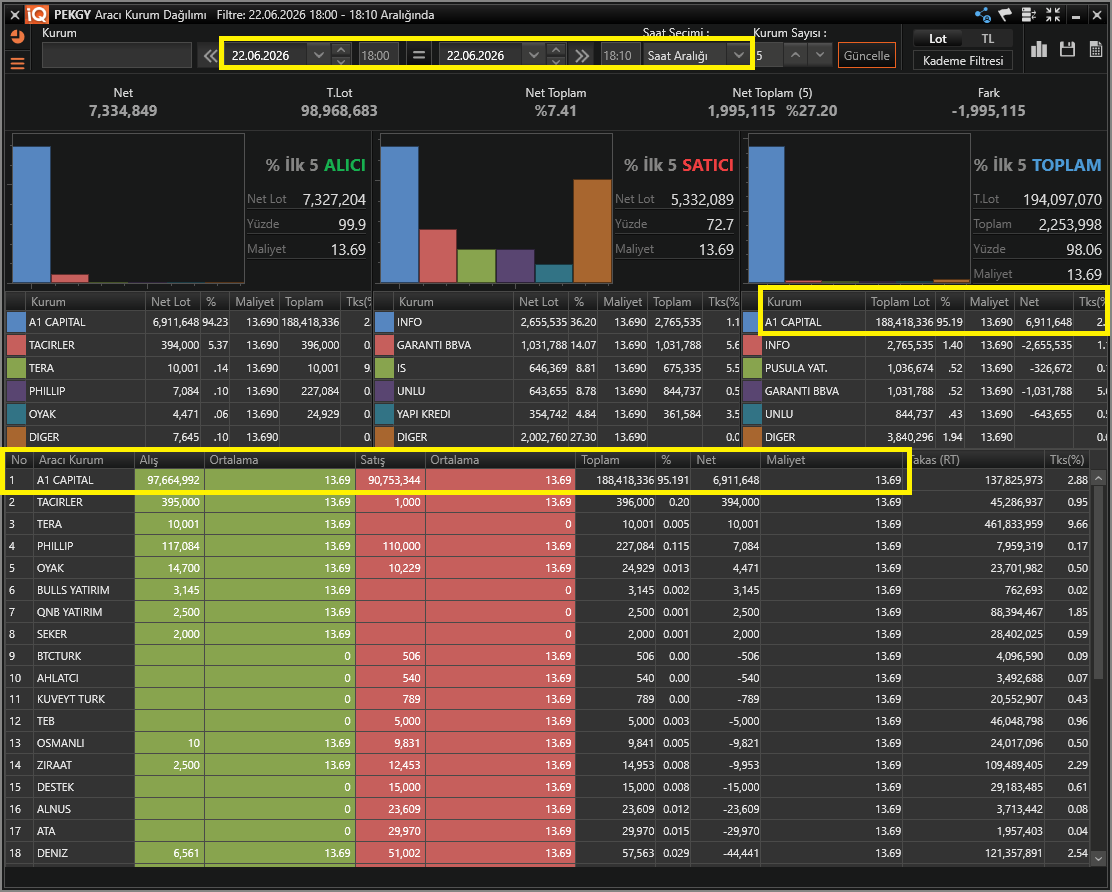The width and height of the screenshot is (1112, 892).
Task: Click orange swatch beside DIGER in buyers table
Action: (16, 437)
